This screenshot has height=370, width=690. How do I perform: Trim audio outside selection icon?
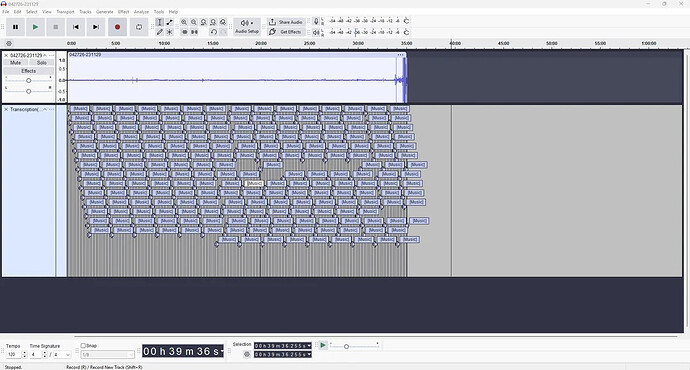184,32
